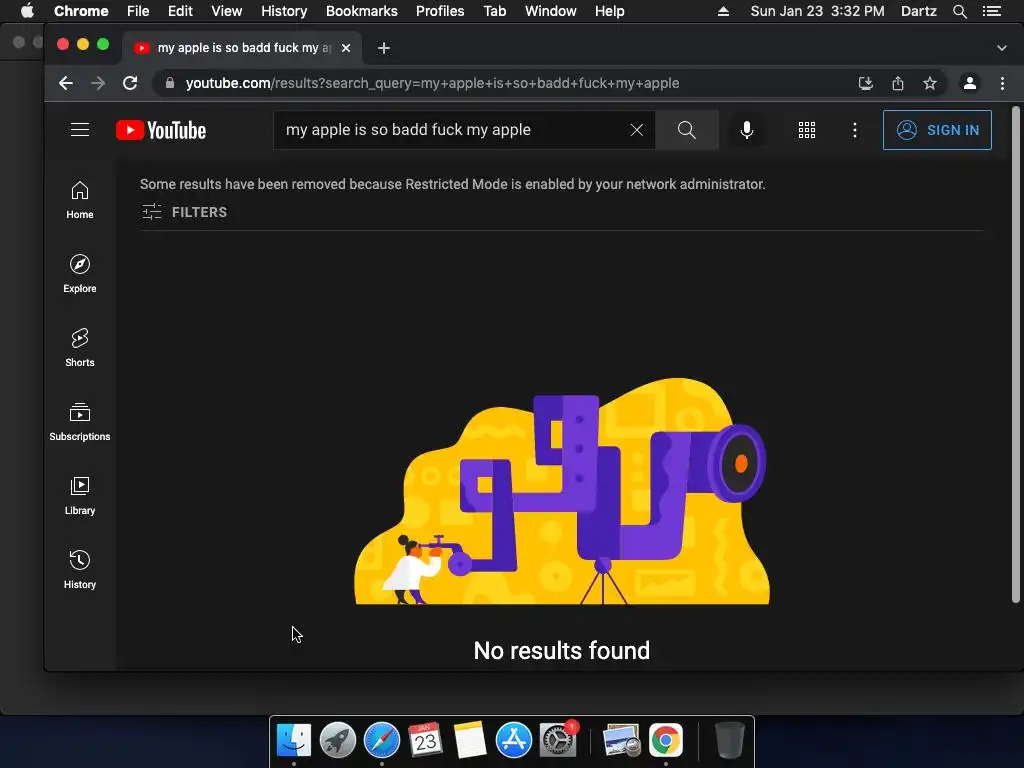Open Subscriptions in the sidebar

pos(80,422)
